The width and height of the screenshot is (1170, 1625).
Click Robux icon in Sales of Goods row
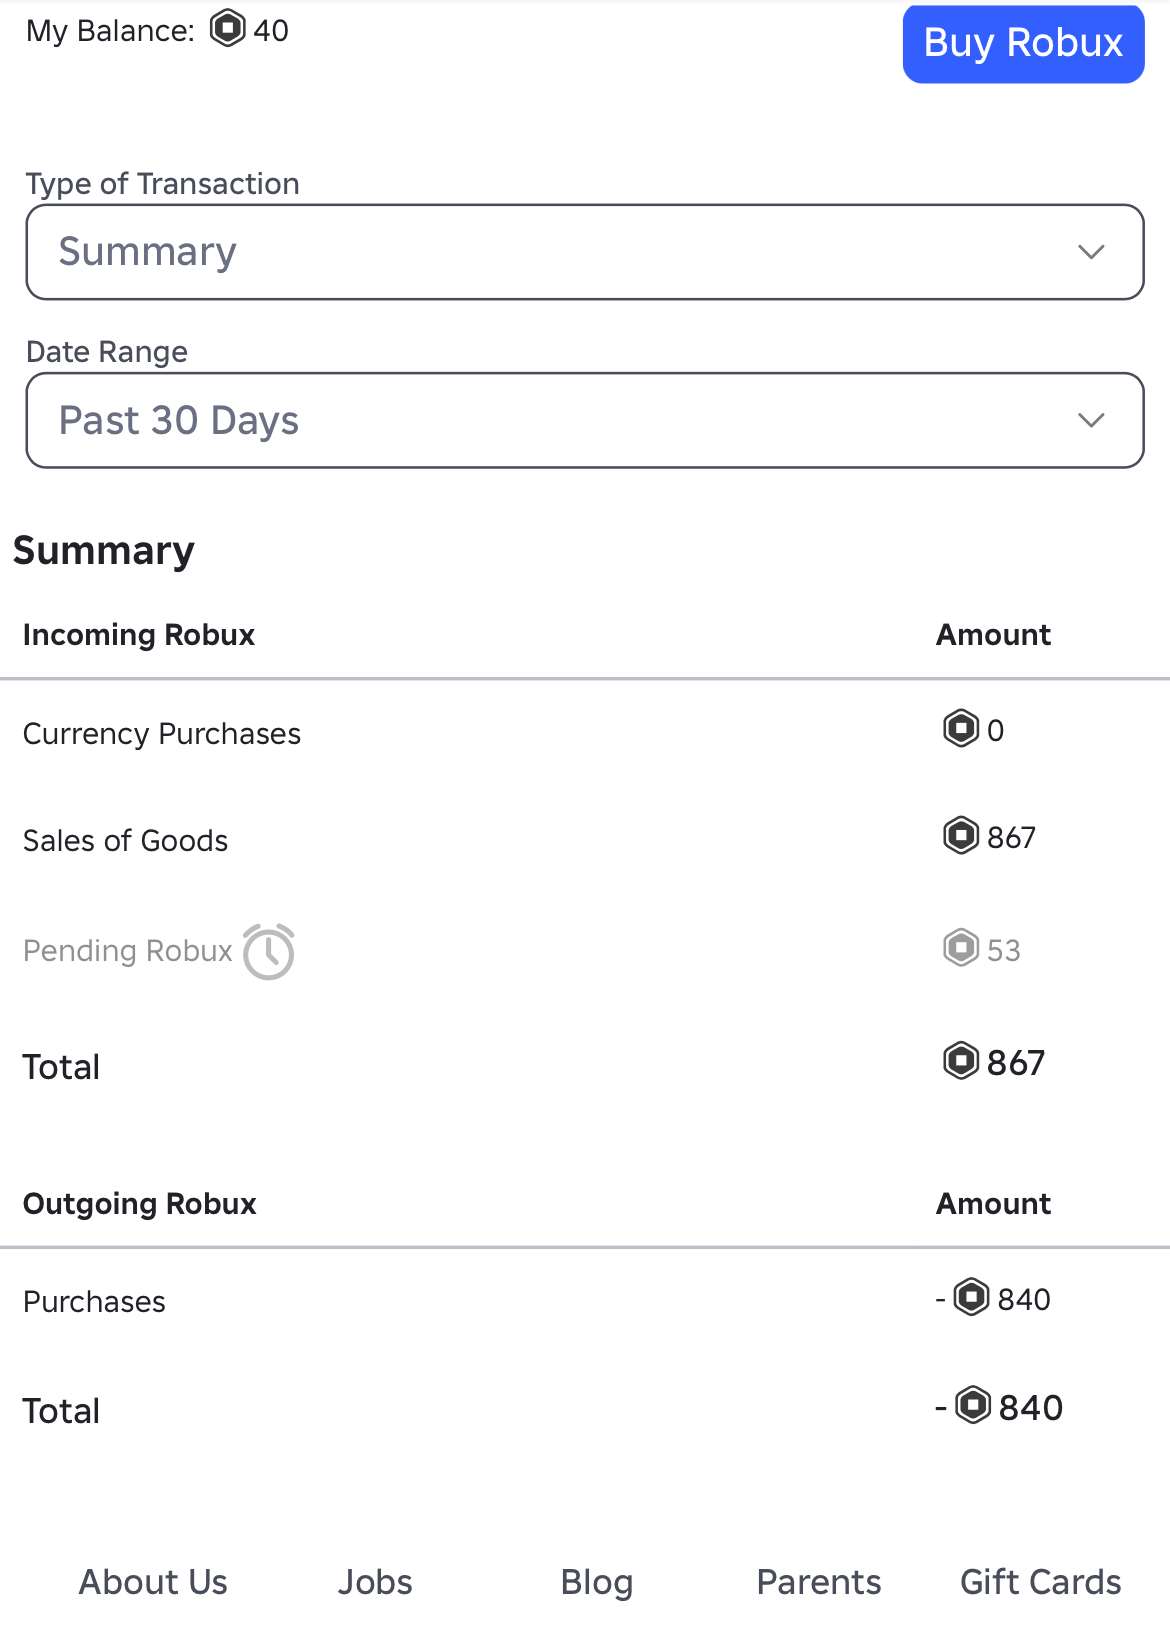pyautogui.click(x=961, y=835)
